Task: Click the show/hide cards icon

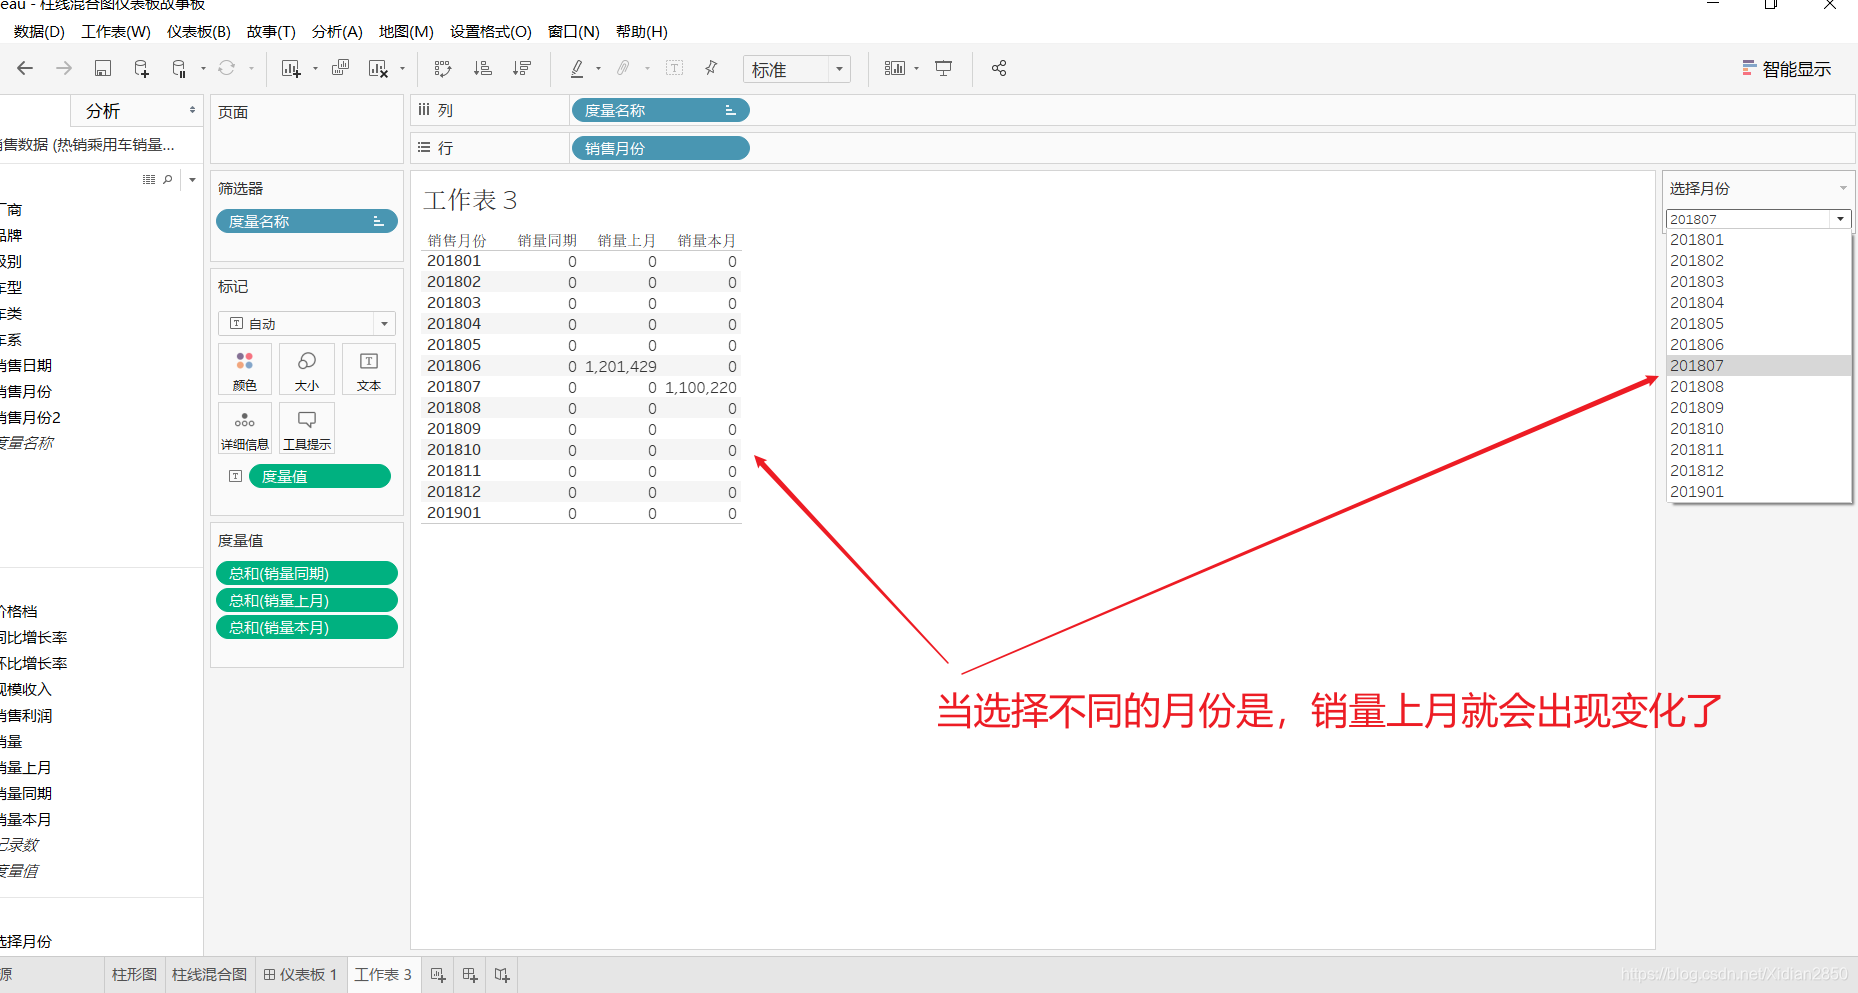Action: [895, 68]
